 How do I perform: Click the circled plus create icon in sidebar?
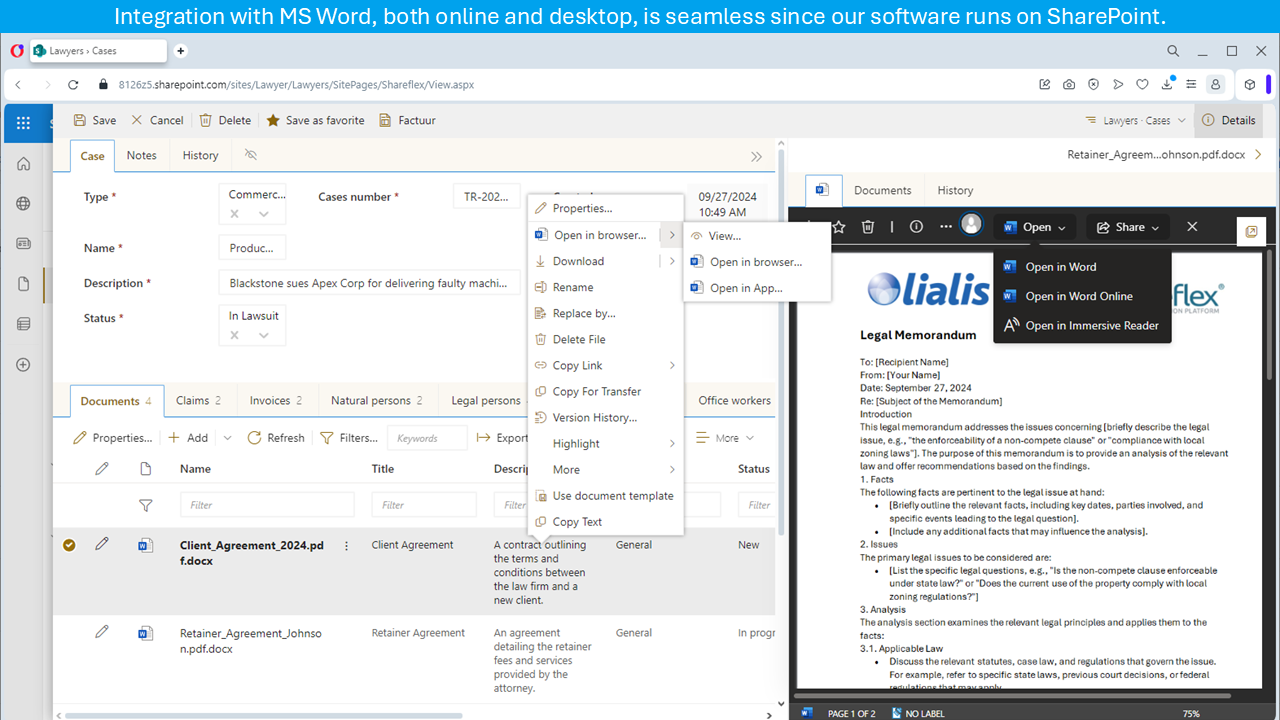pos(23,365)
